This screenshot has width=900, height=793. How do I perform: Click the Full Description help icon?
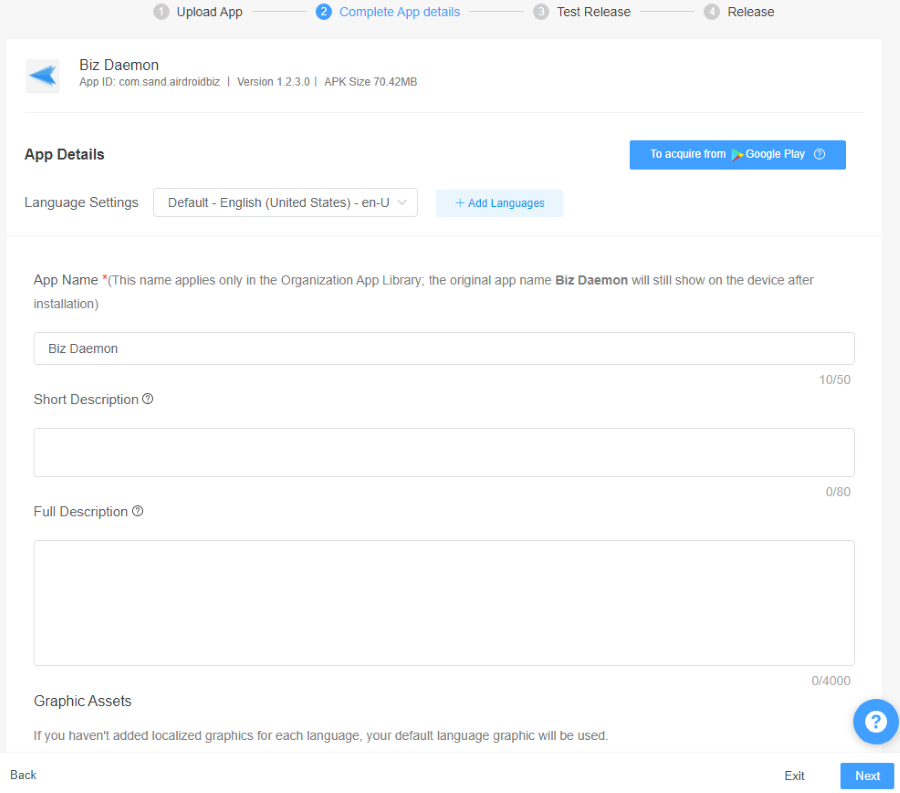click(x=138, y=511)
